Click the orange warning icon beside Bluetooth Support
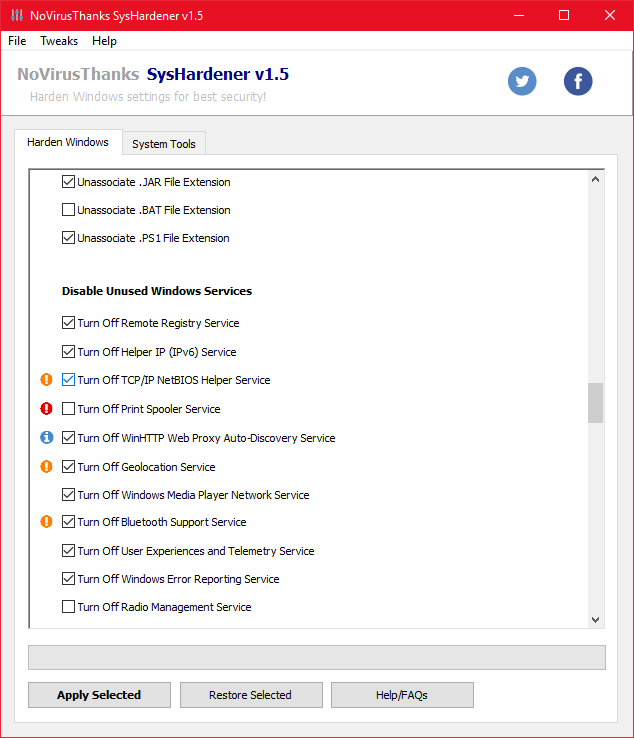This screenshot has width=634, height=738. [46, 522]
